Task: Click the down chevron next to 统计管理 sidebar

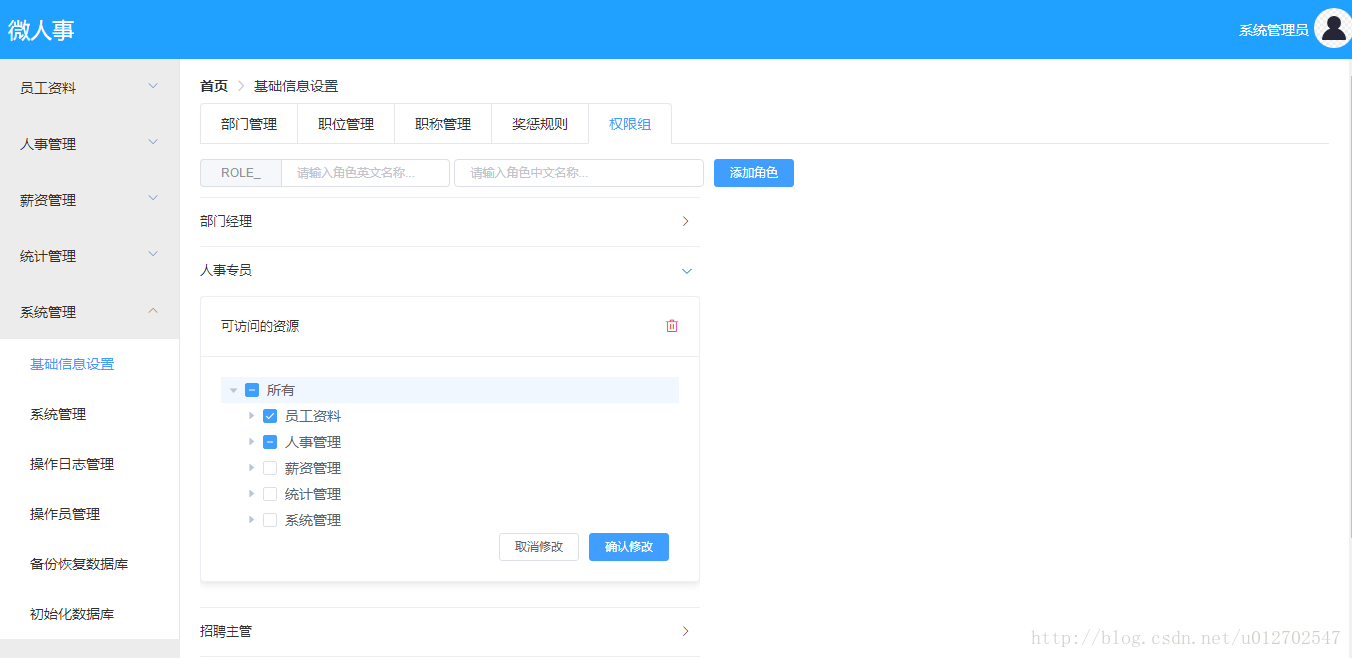Action: [x=153, y=255]
